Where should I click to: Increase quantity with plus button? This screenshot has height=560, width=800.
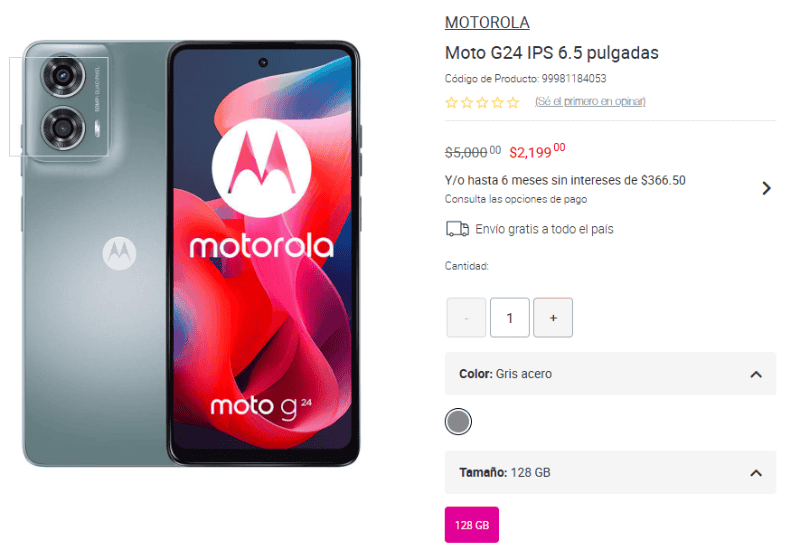click(x=553, y=318)
